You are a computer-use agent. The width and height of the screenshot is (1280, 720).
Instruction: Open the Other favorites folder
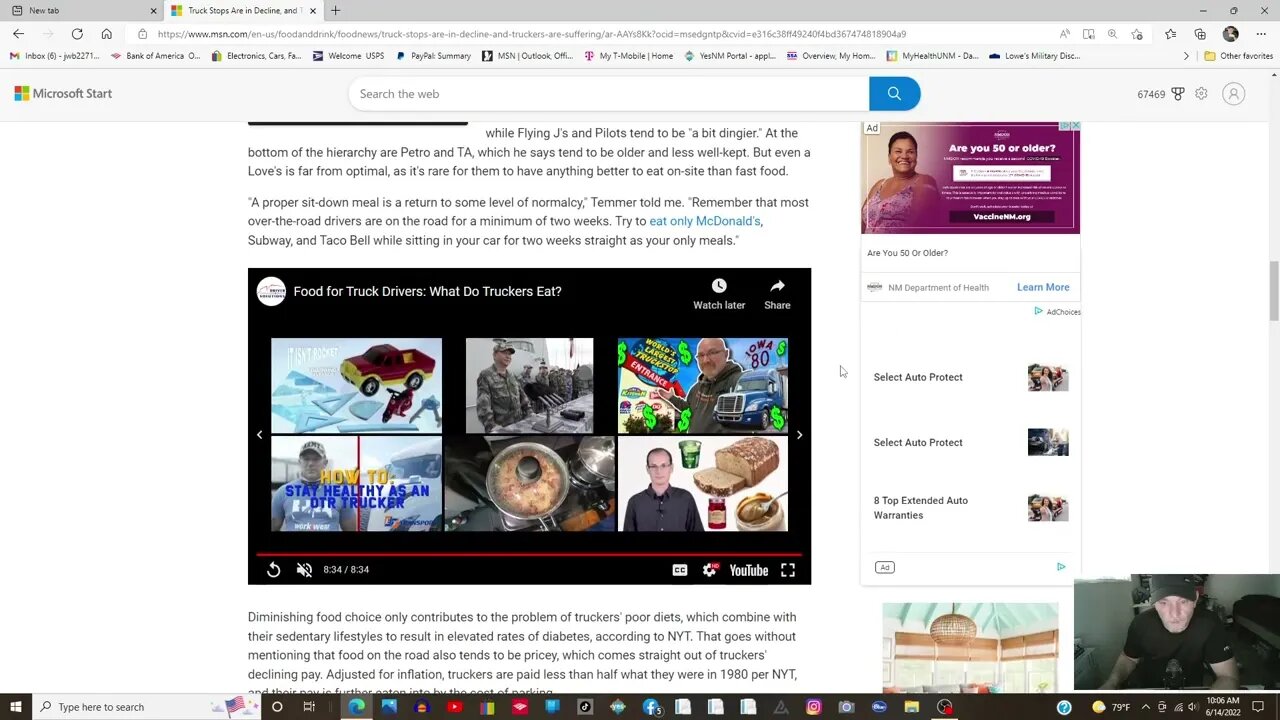1238,56
